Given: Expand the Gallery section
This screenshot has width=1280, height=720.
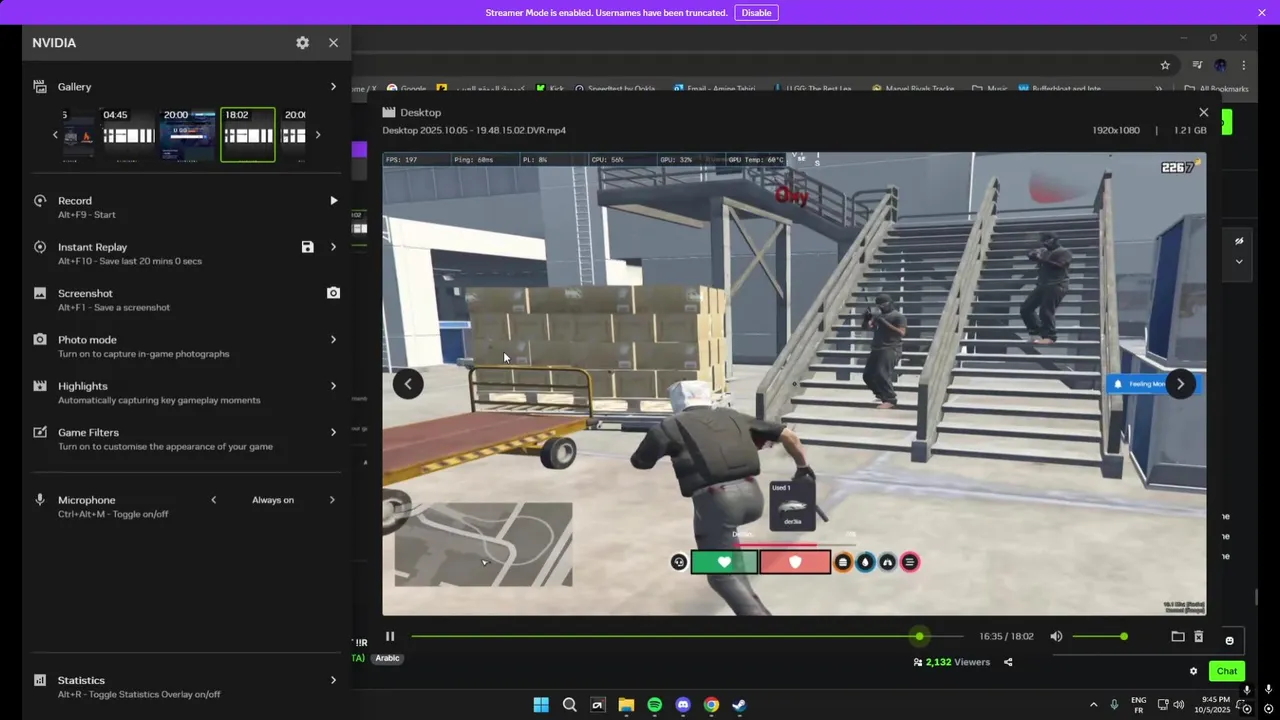Looking at the screenshot, I should click(333, 87).
